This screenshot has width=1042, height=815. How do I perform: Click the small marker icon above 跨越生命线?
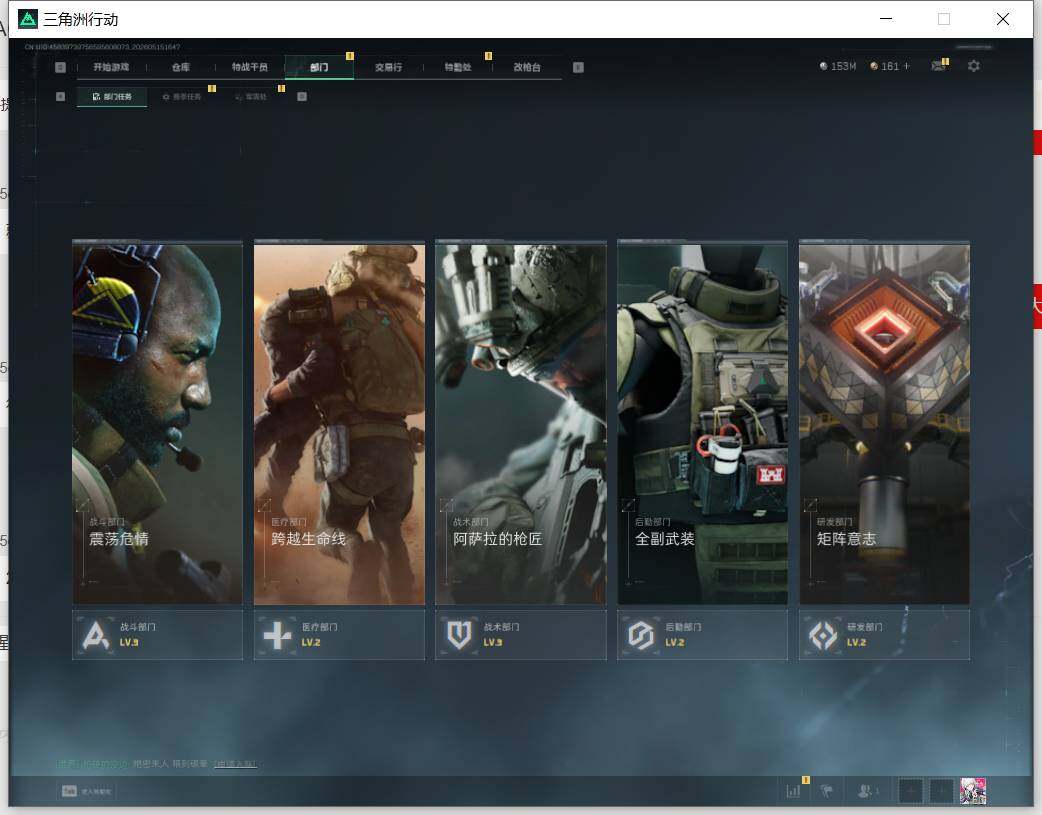(x=264, y=505)
